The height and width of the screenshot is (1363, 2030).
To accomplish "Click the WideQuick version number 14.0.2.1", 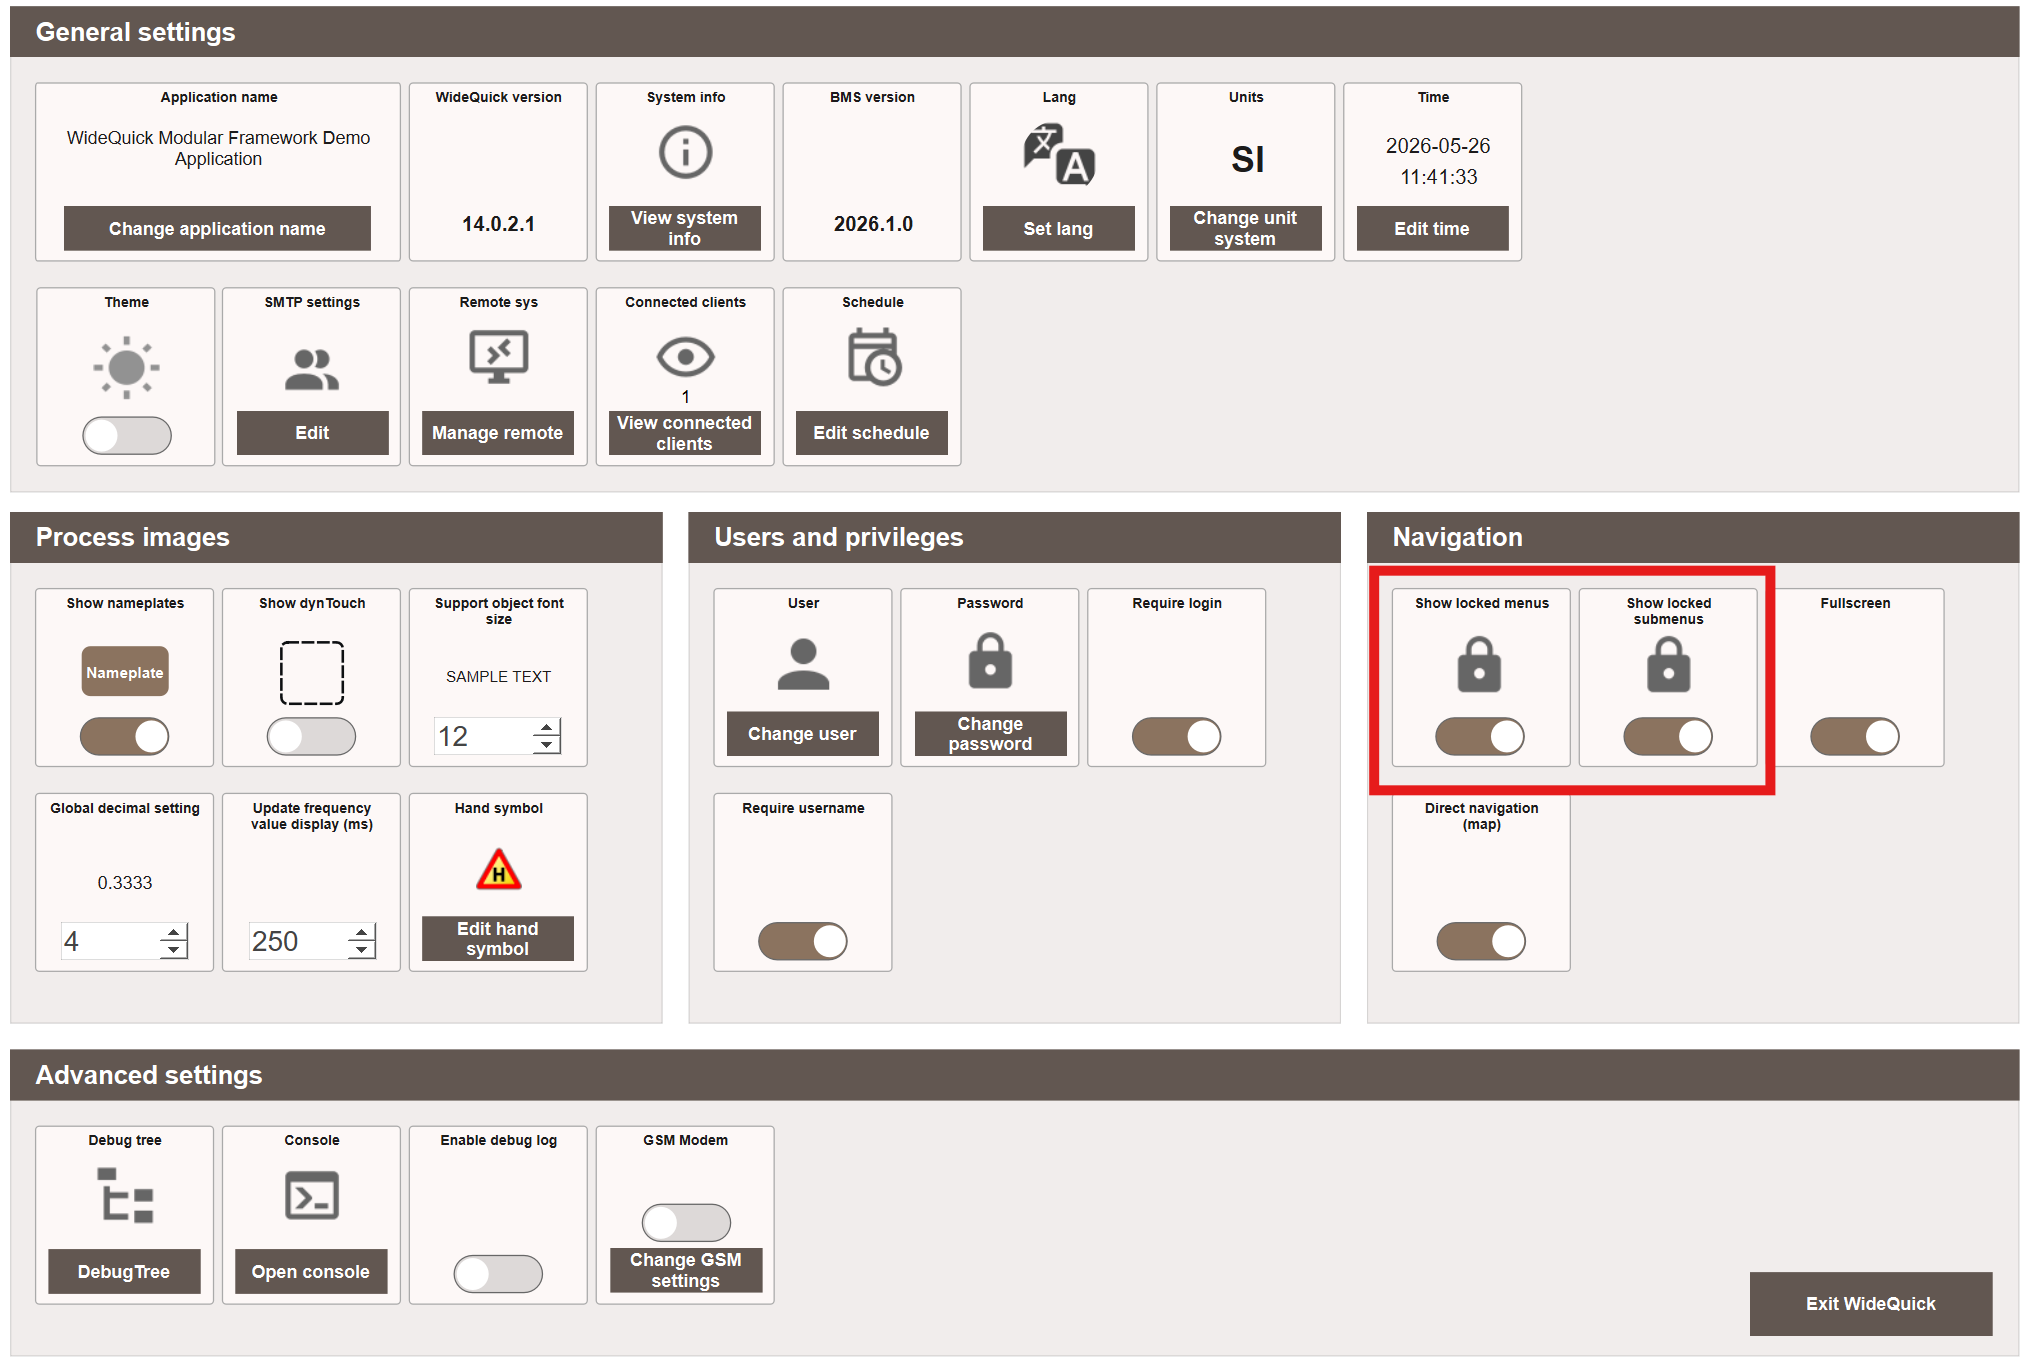I will coord(498,224).
